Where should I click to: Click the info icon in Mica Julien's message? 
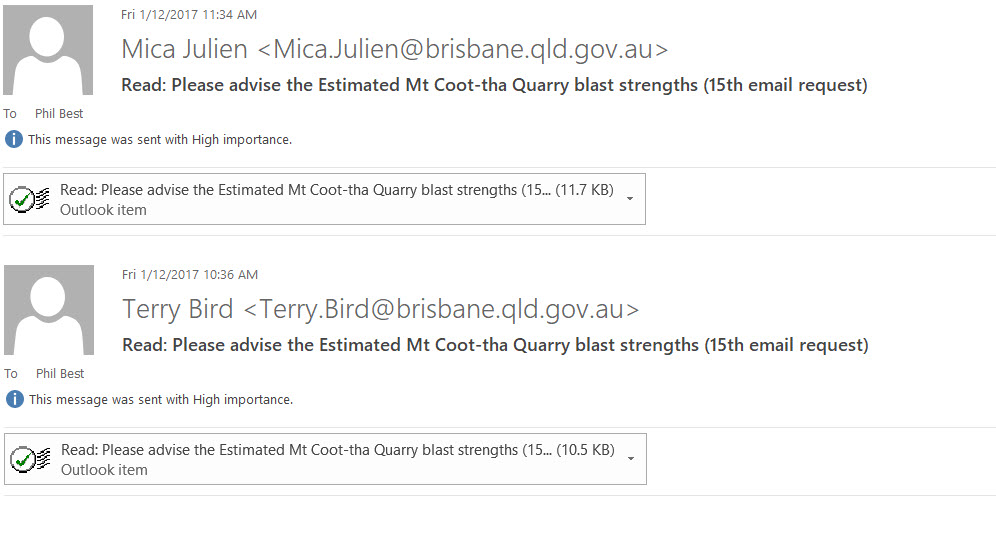click(x=14, y=139)
